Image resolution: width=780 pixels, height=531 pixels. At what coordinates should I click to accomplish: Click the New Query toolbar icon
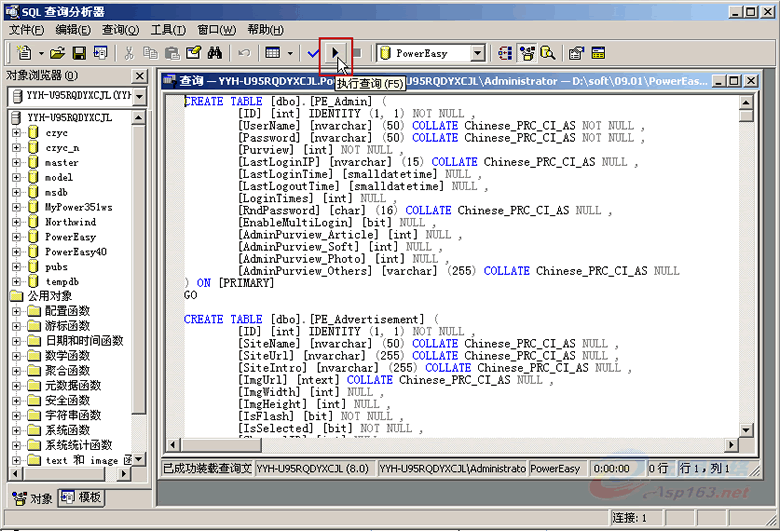point(24,53)
